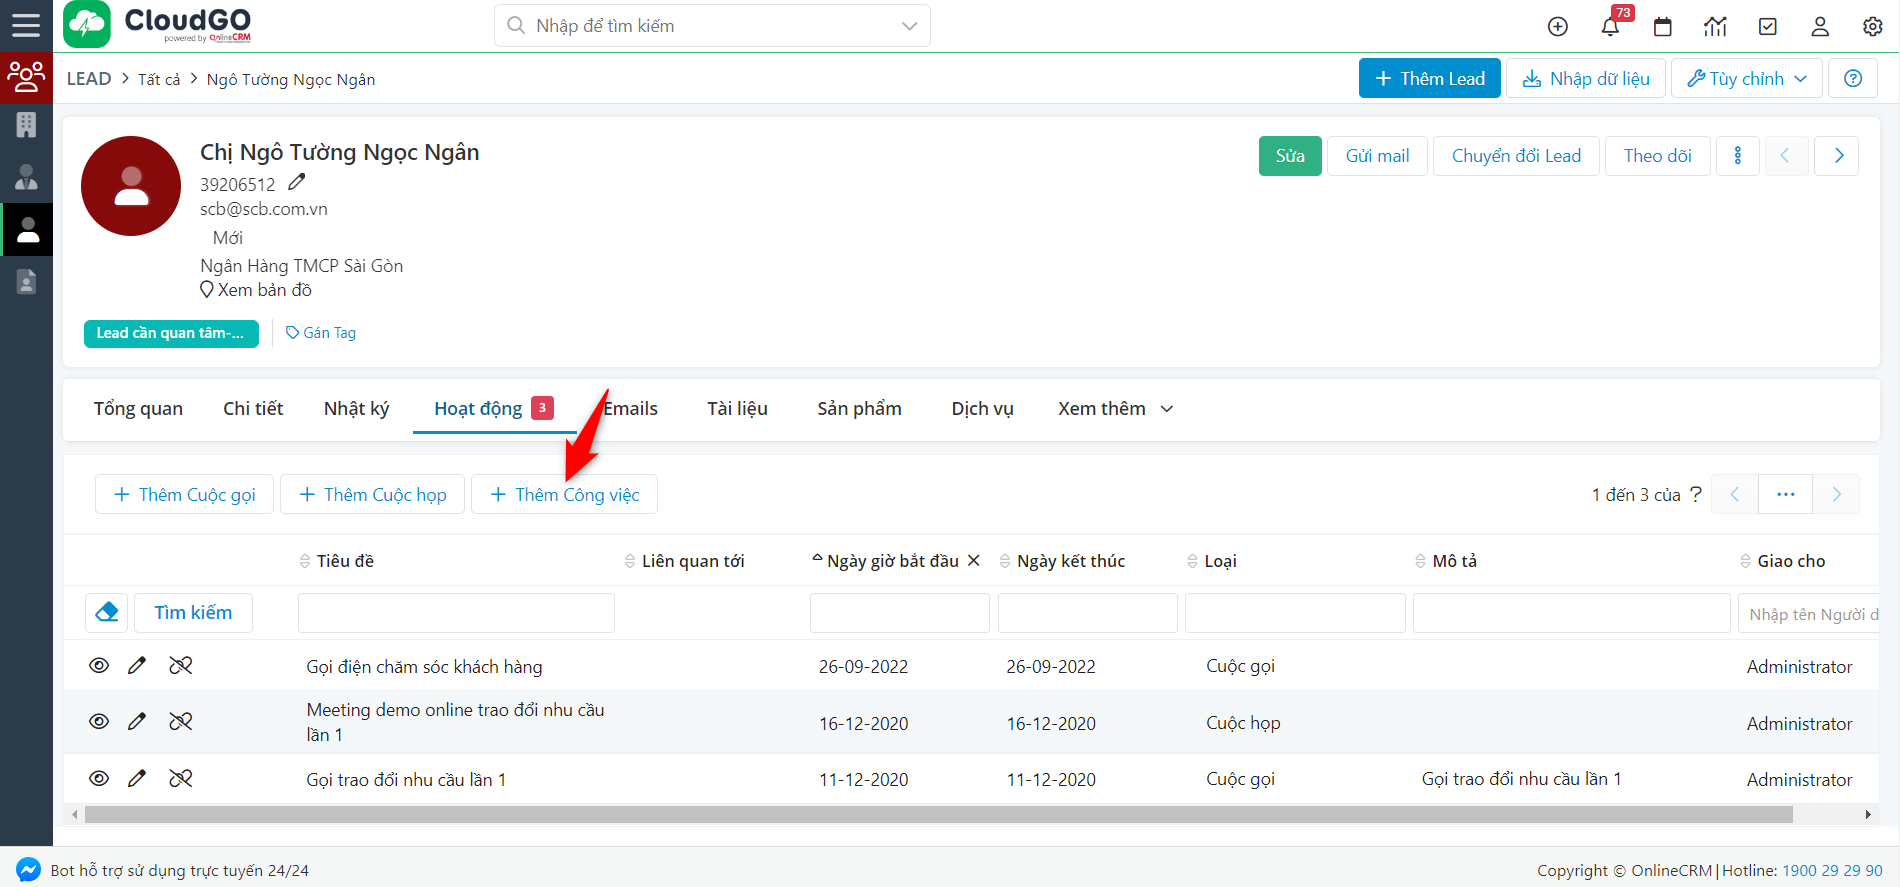Sort by Giao cho column

point(1783,561)
